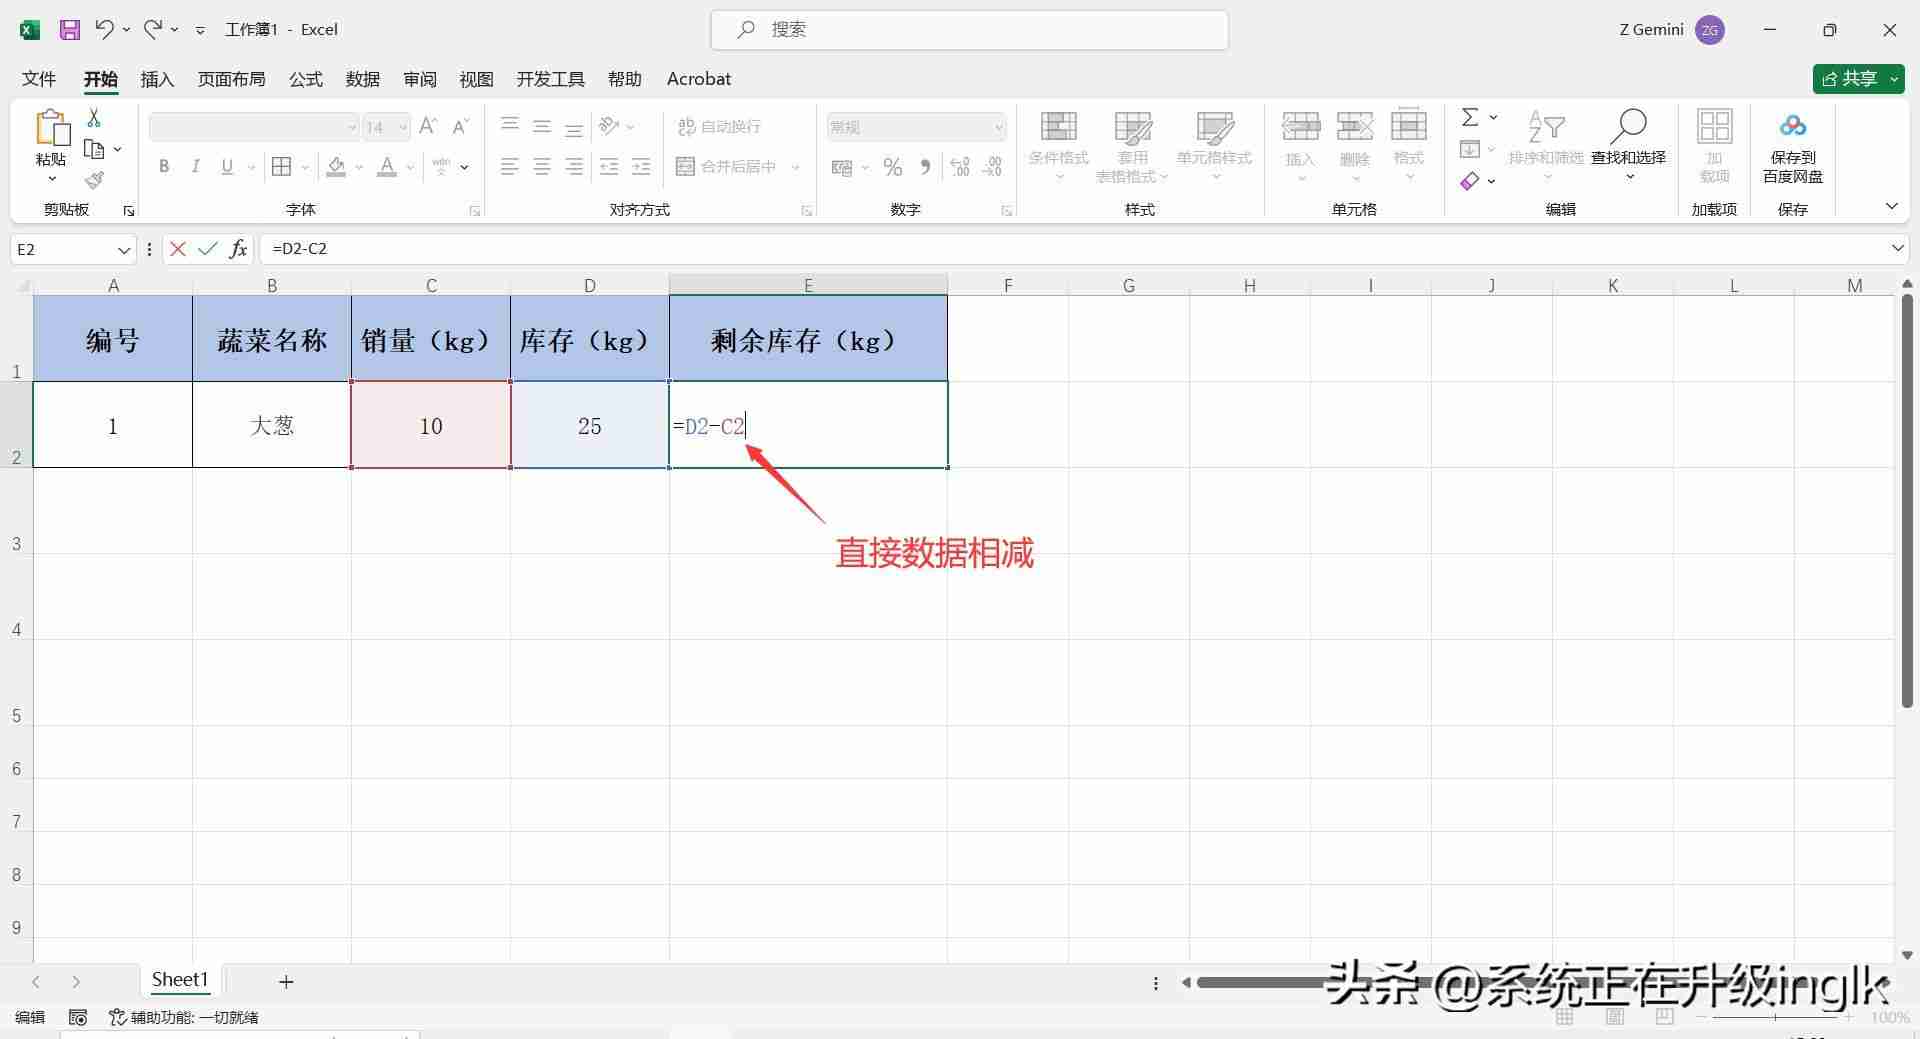Toggle top vertical alignment
Viewport: 1920px width, 1039px height.
pos(510,125)
